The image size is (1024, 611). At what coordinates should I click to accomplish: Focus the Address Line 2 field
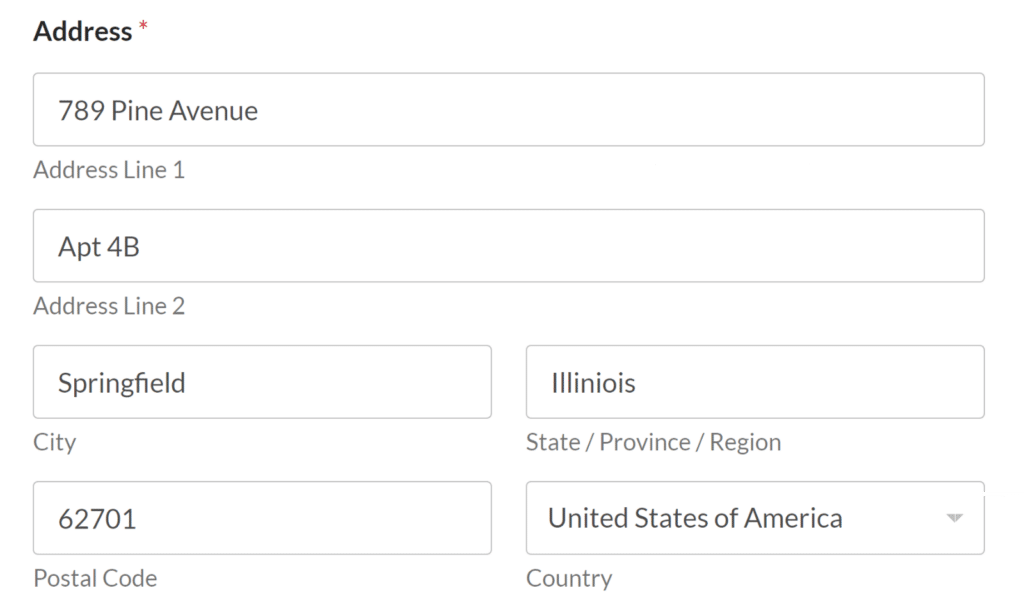pos(510,245)
